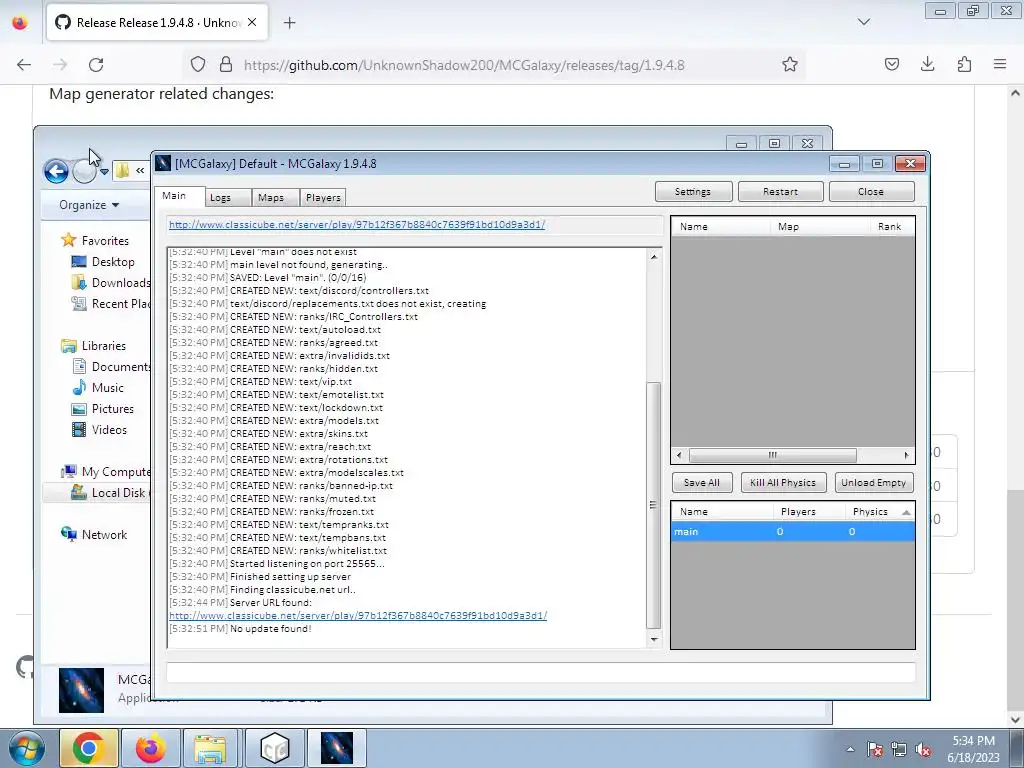Select the Players tab in MCGalaxy

tap(323, 197)
